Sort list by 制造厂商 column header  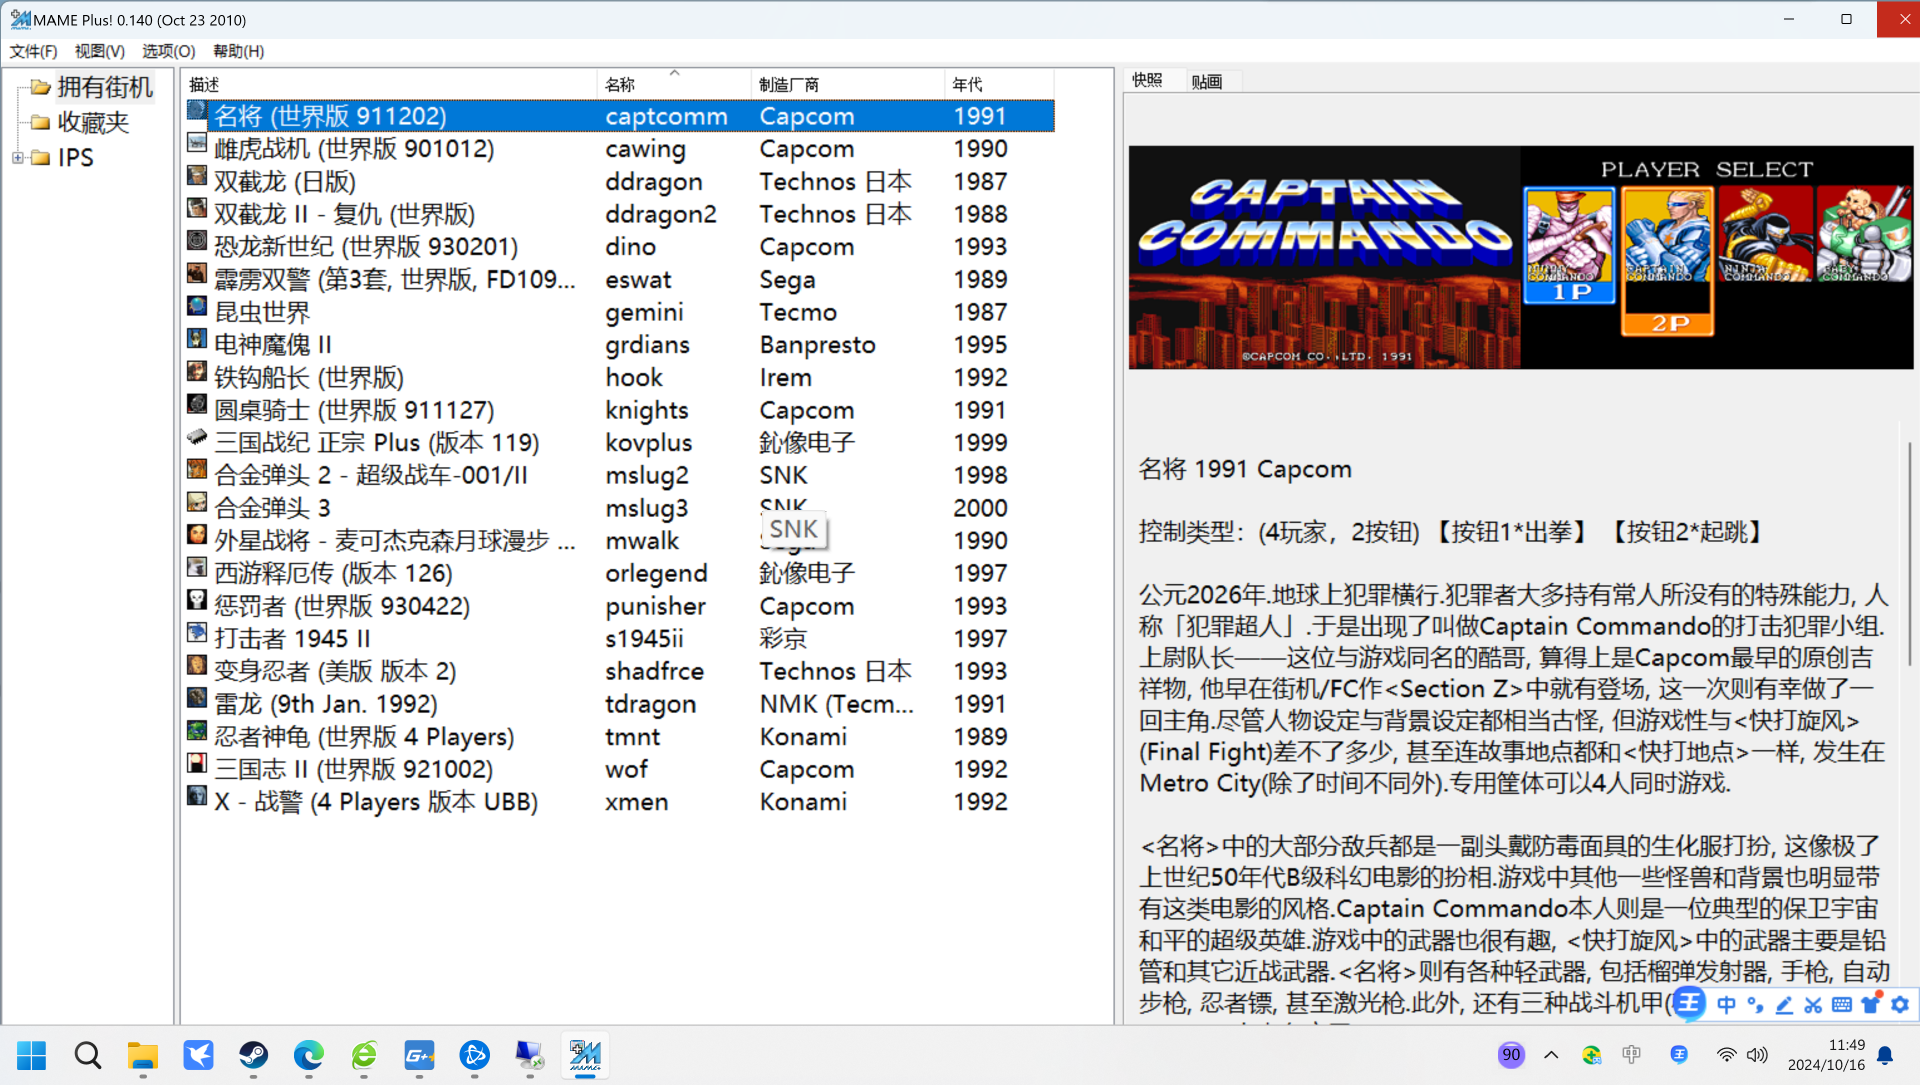point(846,85)
